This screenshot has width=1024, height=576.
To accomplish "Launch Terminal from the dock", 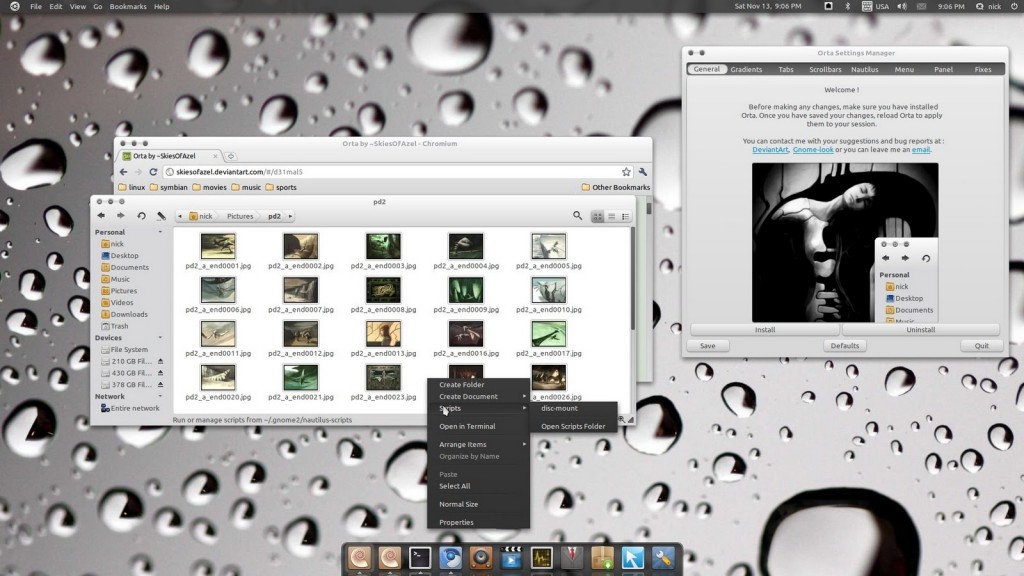I will 420,558.
